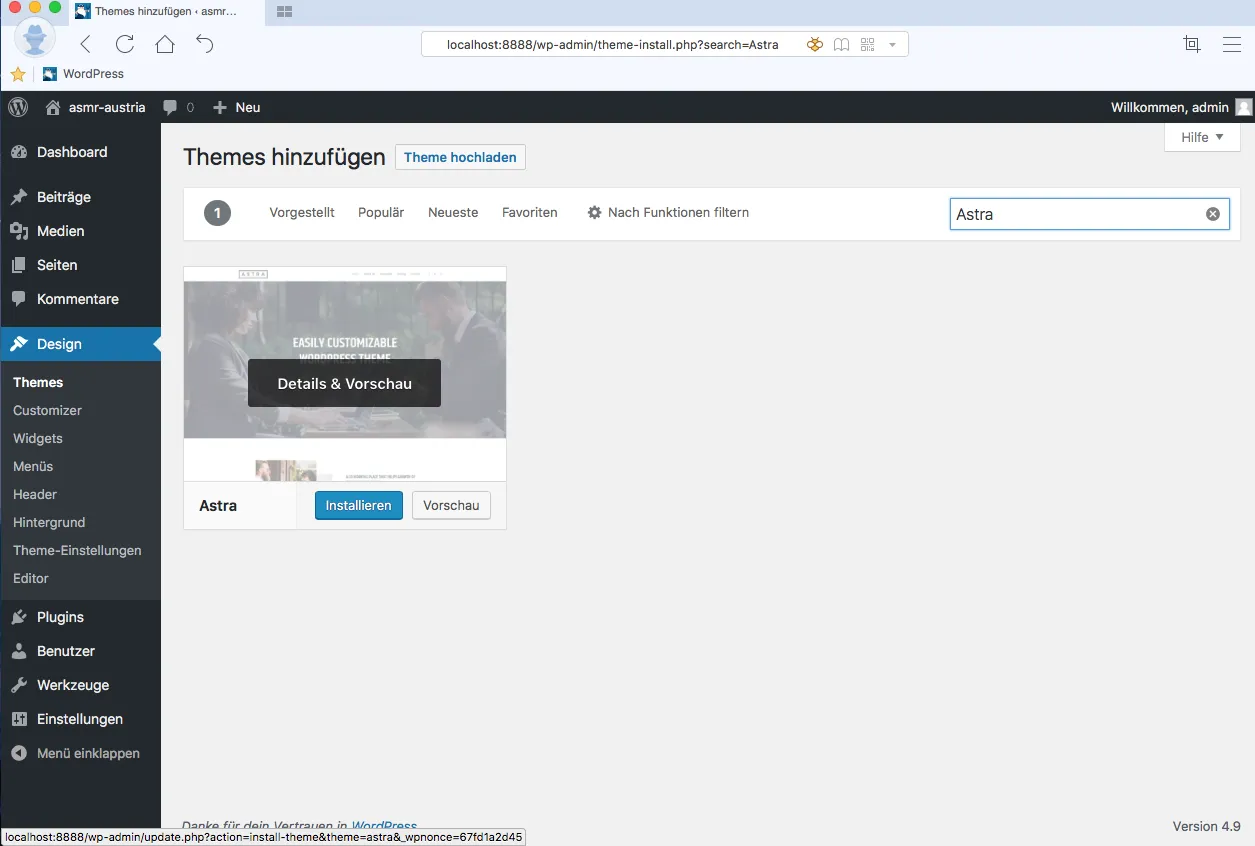Viewport: 1255px width, 846px height.
Task: Open Medien in the sidebar
Action: click(x=80, y=231)
